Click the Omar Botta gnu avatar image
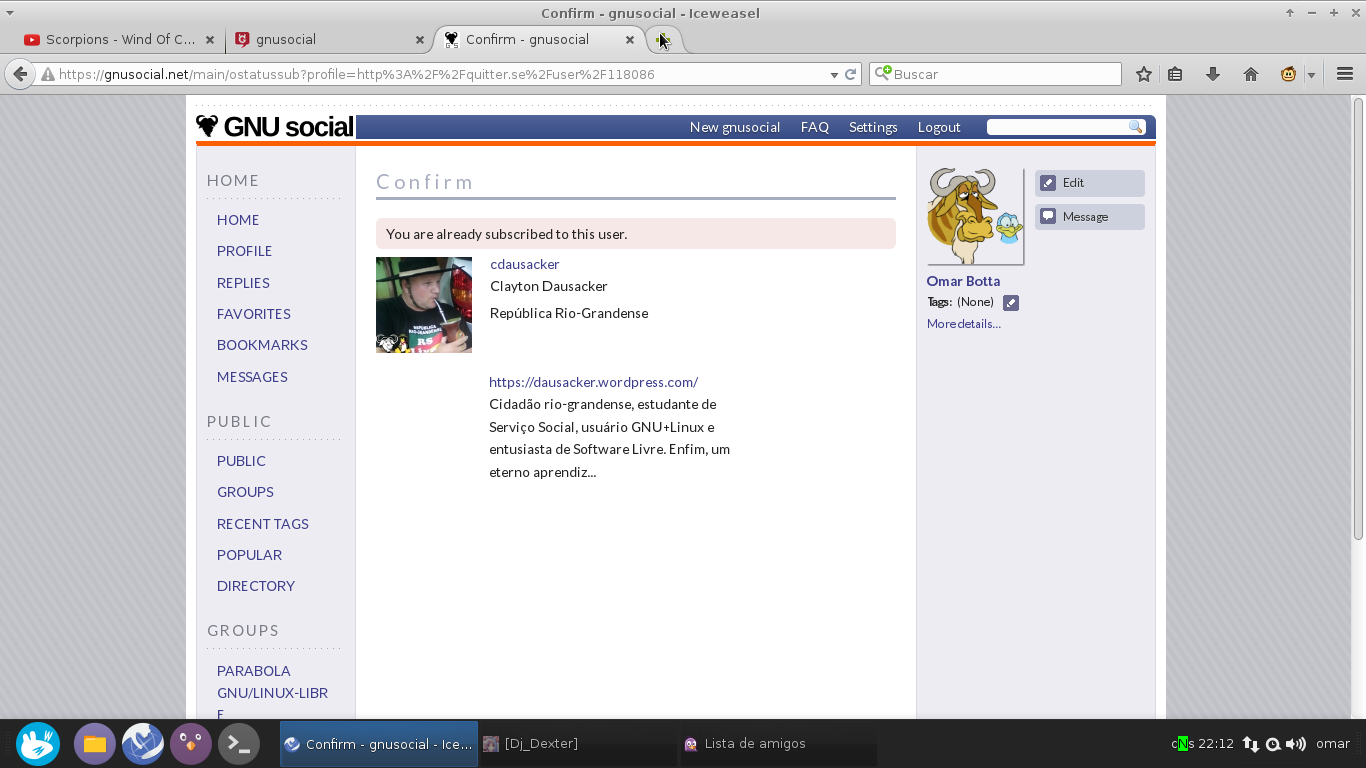The image size is (1366, 768). click(975, 216)
